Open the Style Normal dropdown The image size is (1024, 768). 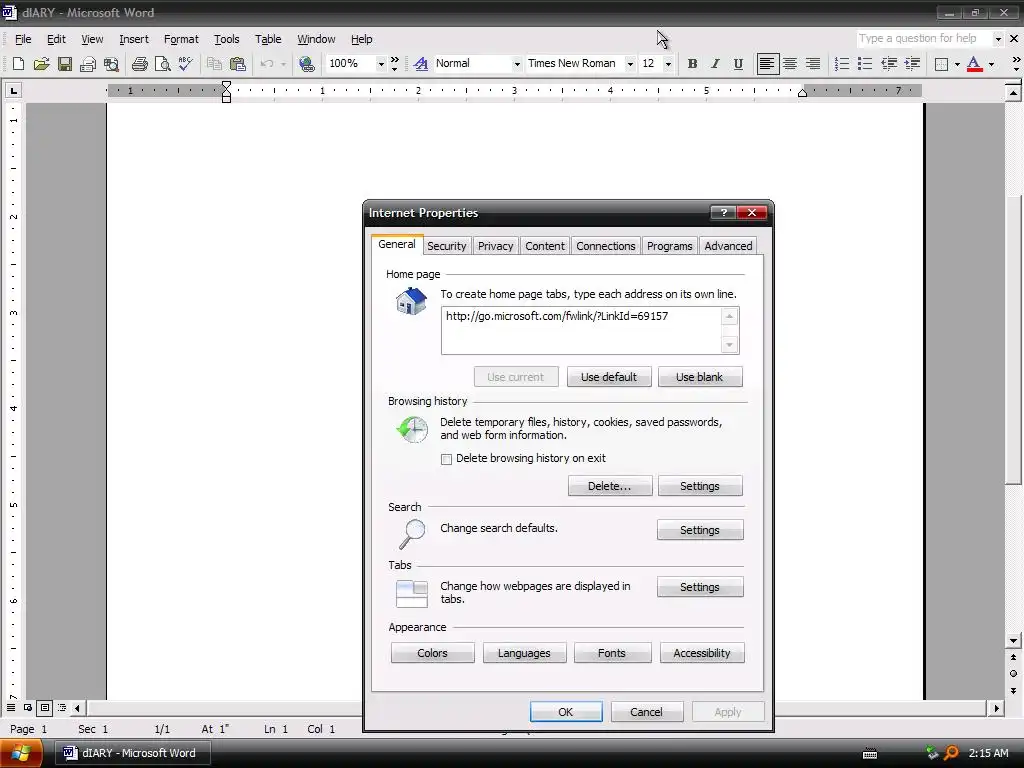point(517,64)
